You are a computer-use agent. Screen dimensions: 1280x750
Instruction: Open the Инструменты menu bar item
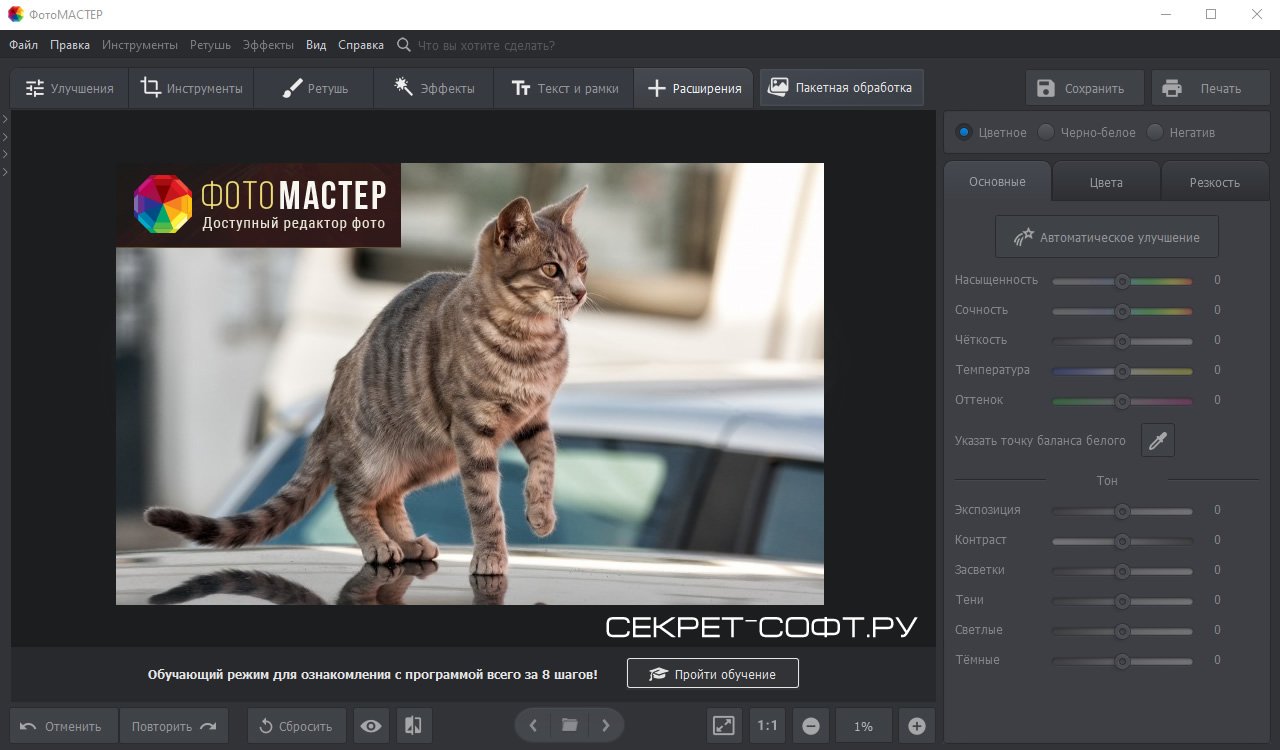[140, 45]
